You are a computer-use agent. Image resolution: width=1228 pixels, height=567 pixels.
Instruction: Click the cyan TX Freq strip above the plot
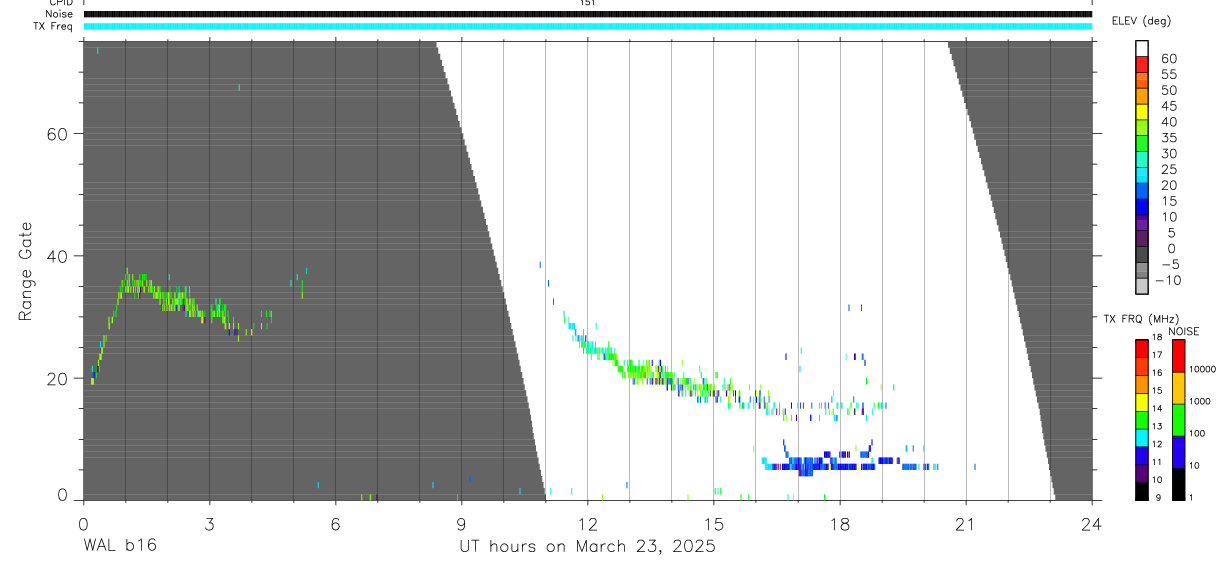point(587,26)
